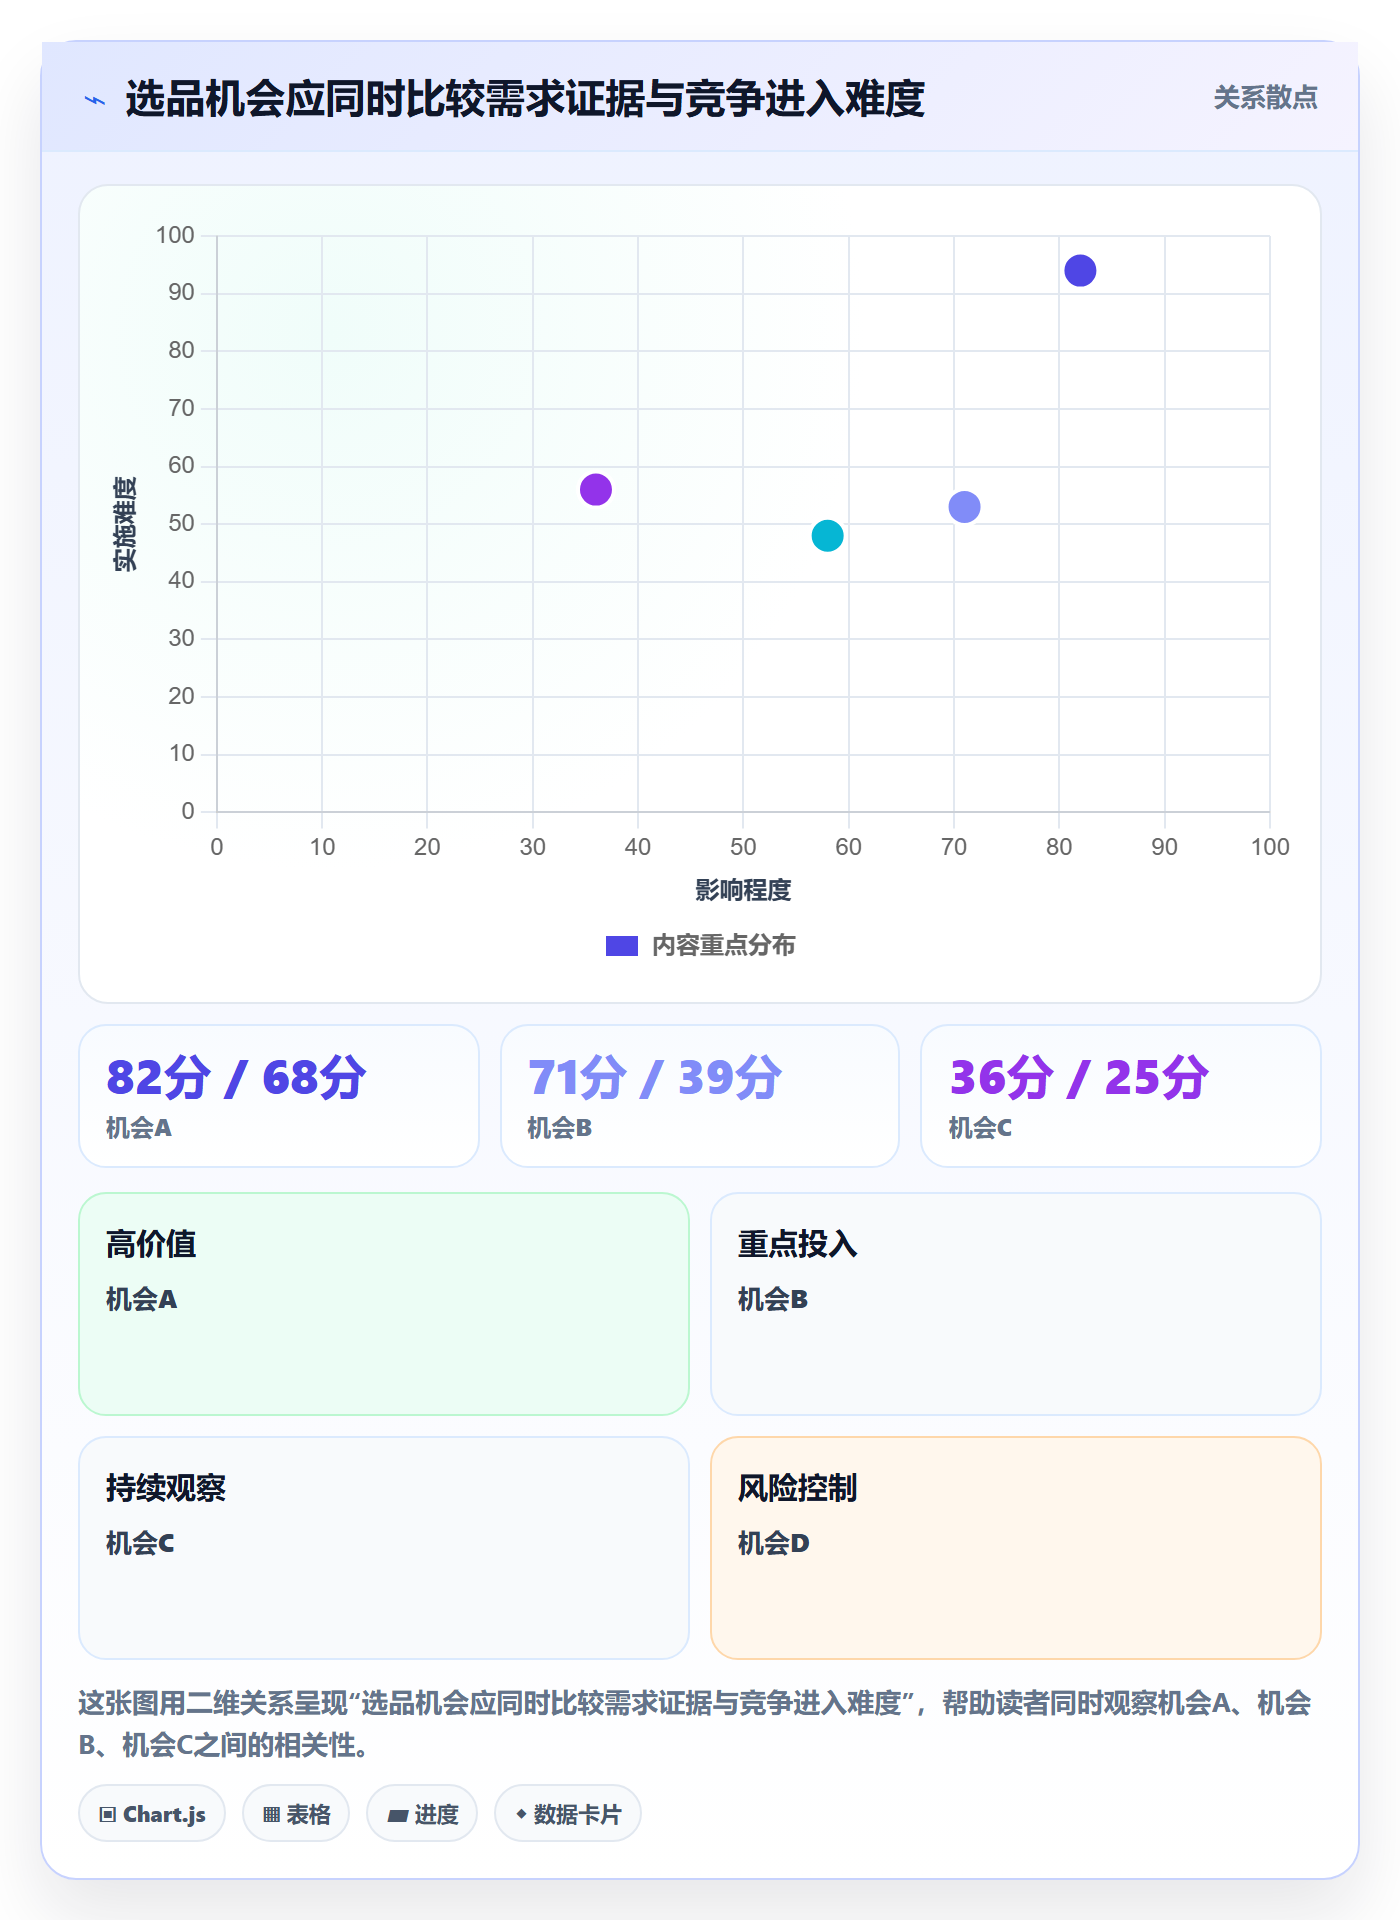1400x1920 pixels.
Task: Click the 影响程度 x-axis title
Action: point(743,890)
